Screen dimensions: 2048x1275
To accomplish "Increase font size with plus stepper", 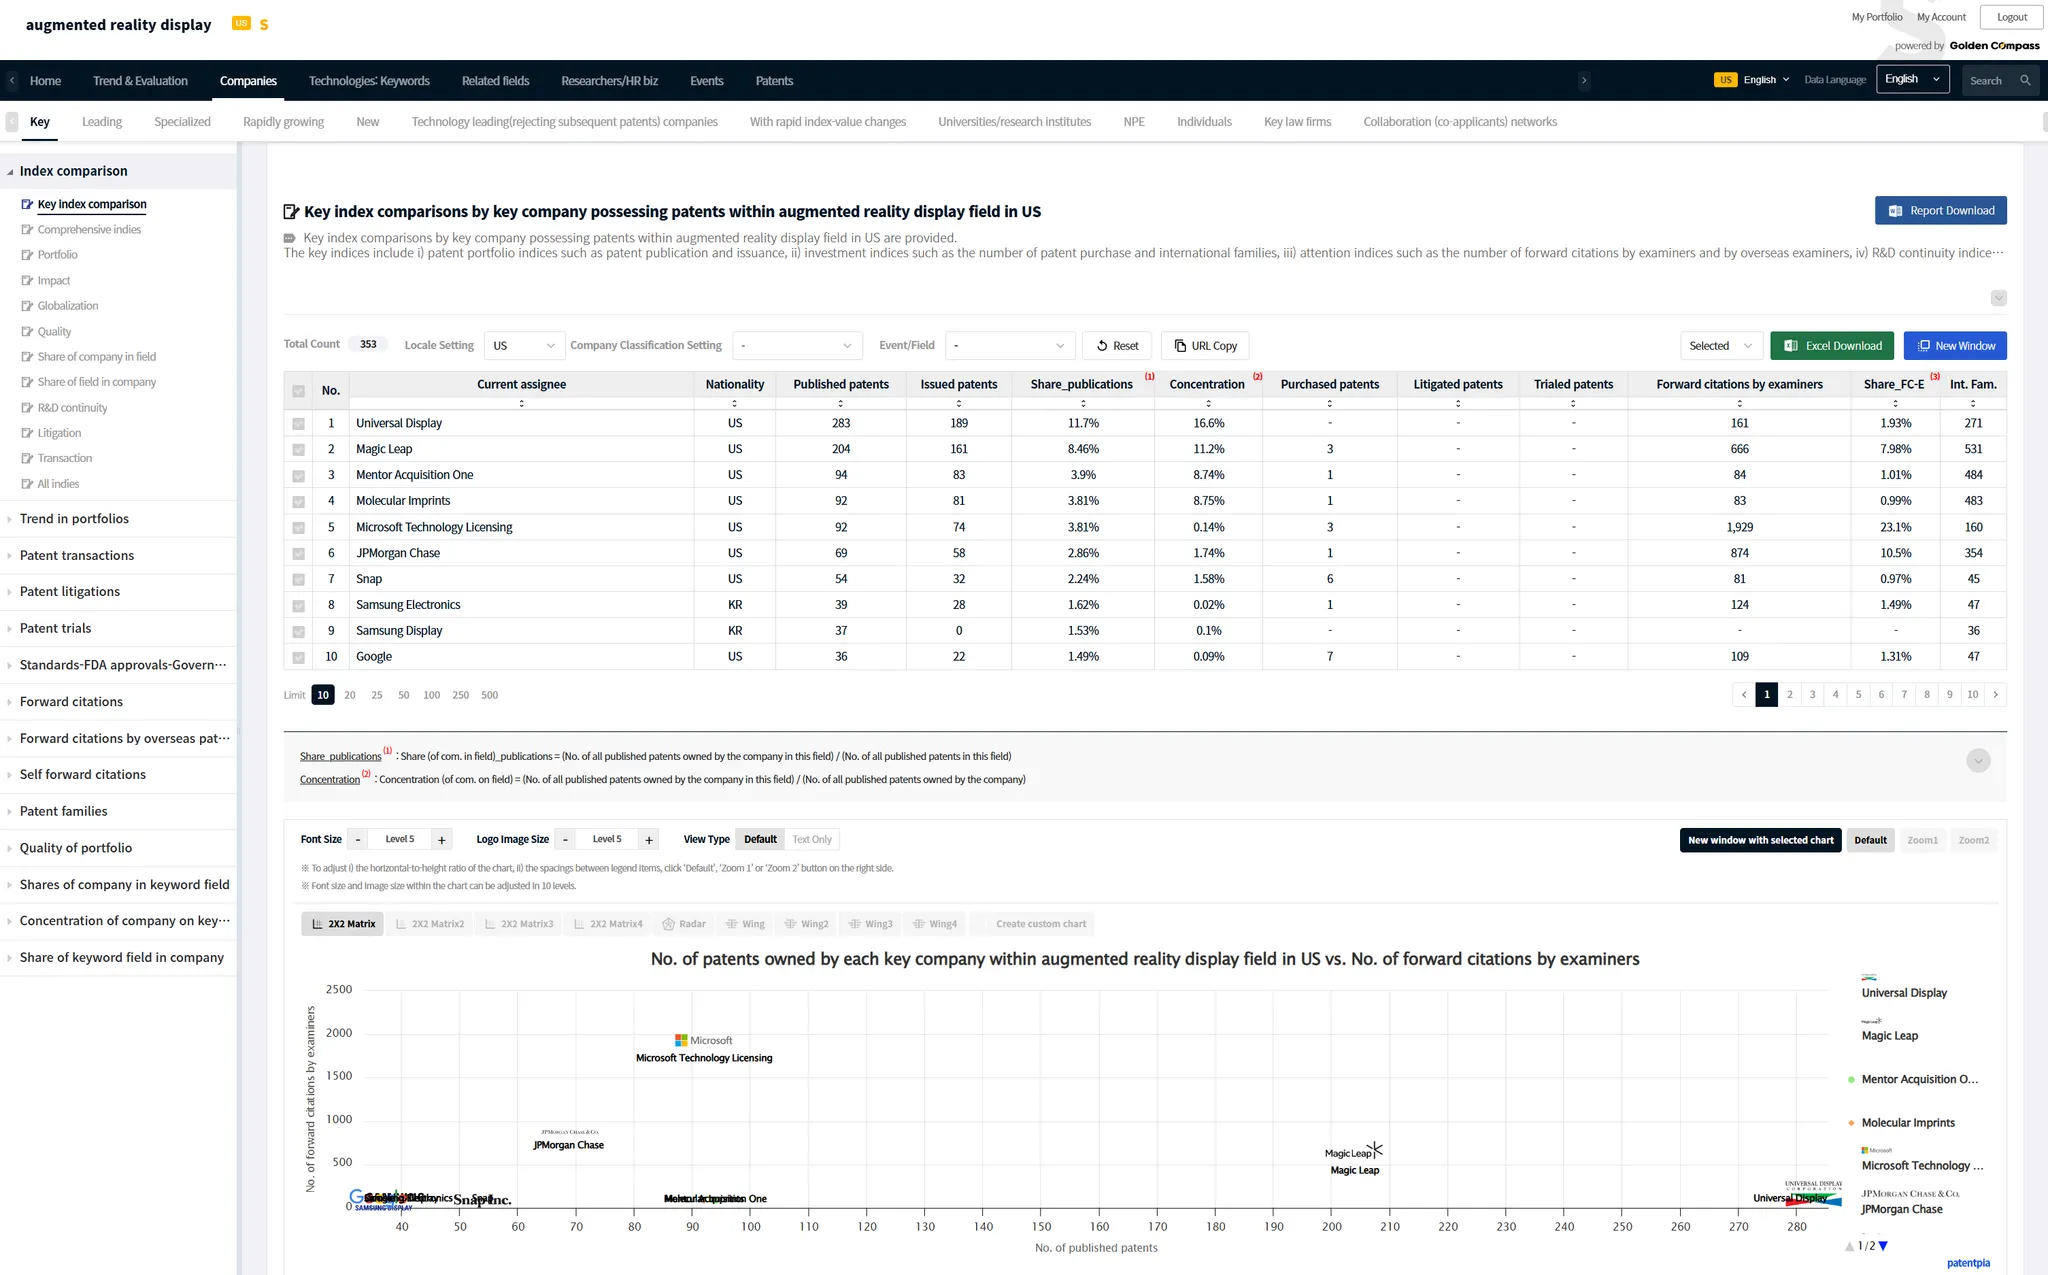I will tap(442, 840).
